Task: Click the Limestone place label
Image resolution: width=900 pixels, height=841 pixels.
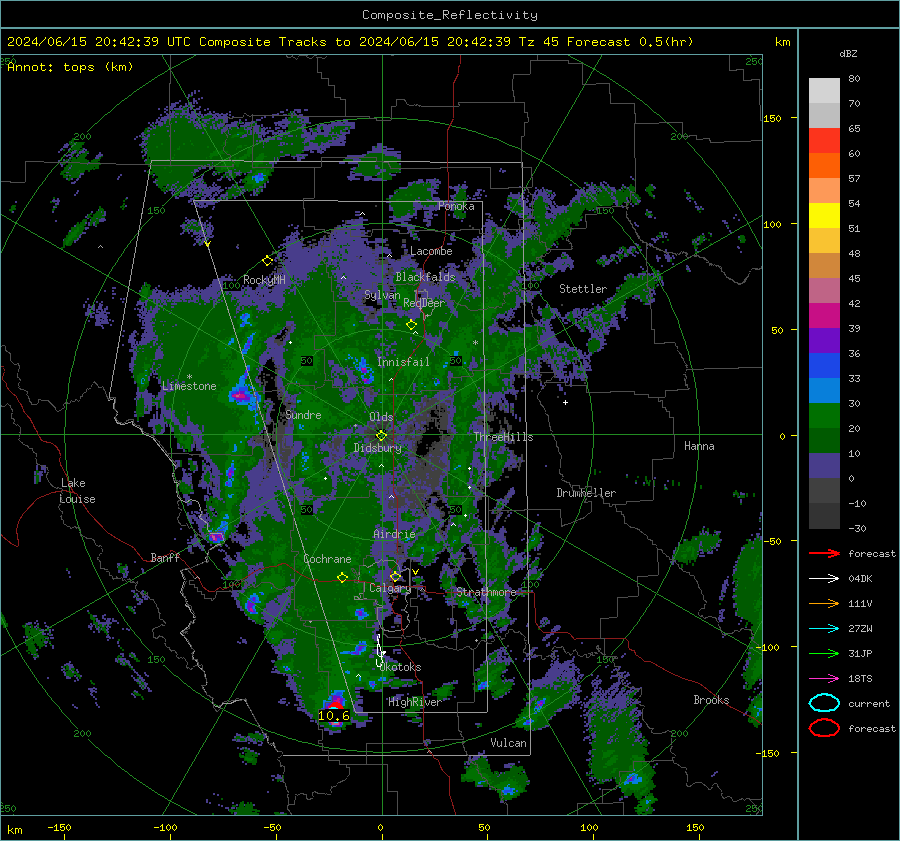Action: click(189, 386)
